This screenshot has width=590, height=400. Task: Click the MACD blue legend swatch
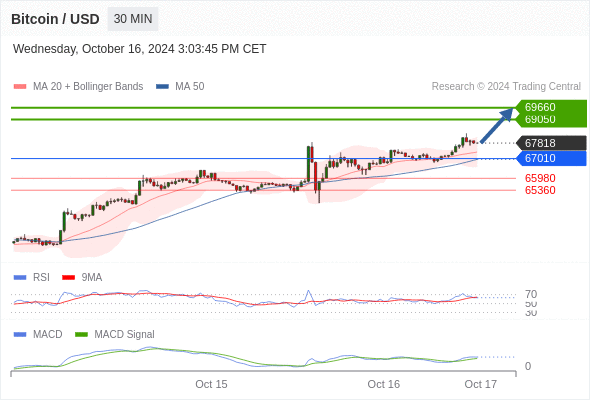coord(20,334)
